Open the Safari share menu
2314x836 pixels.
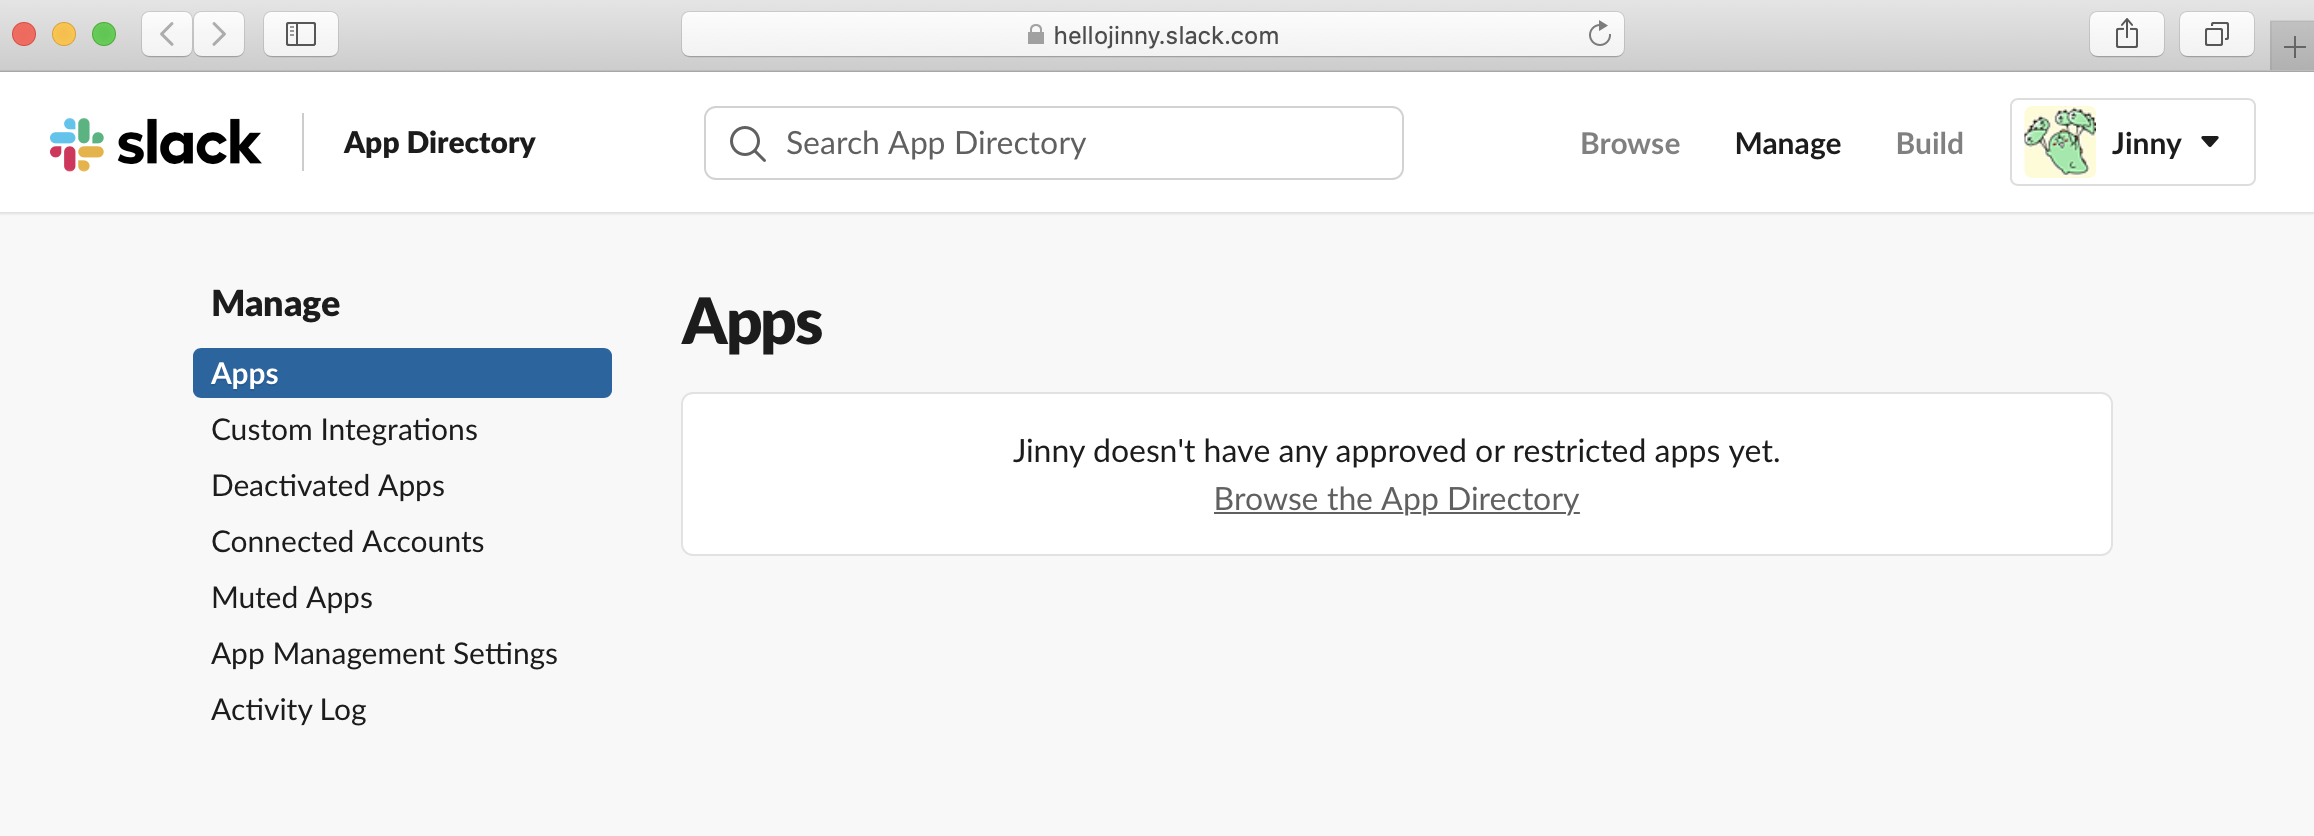coord(2127,35)
